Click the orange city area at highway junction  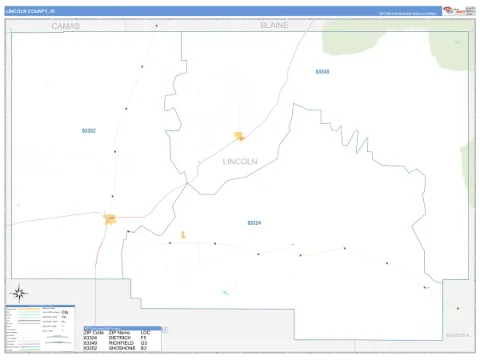click(x=110, y=219)
